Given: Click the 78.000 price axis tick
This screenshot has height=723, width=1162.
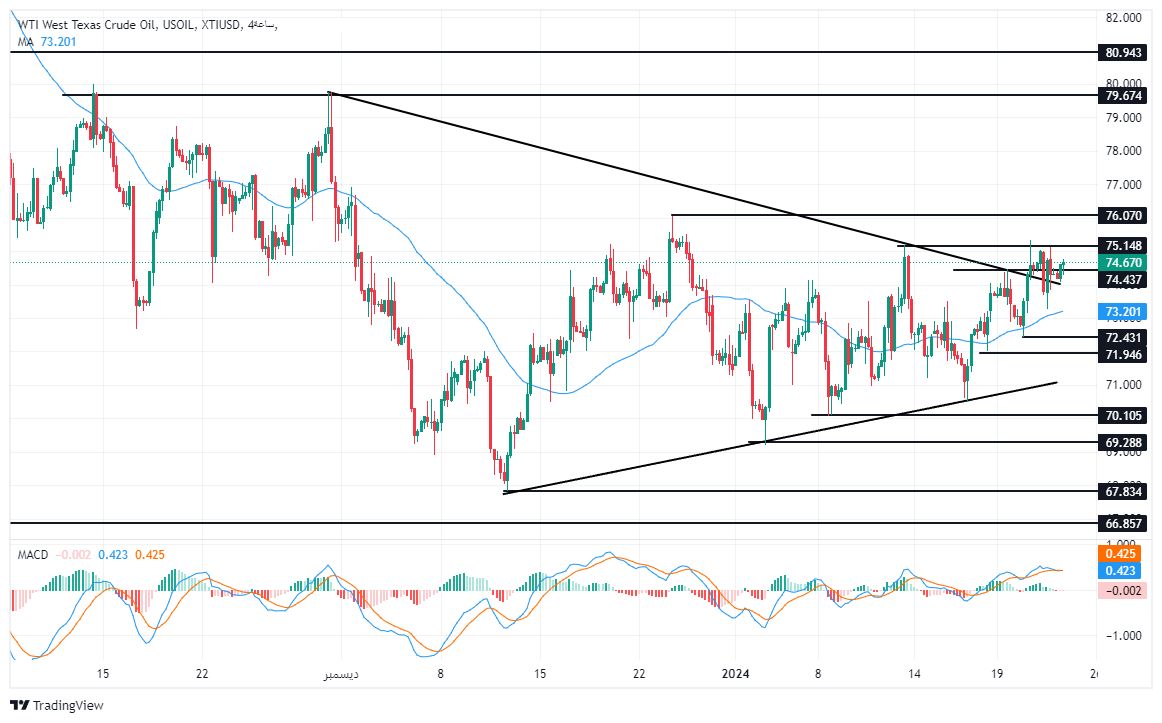Looking at the screenshot, I should [1123, 150].
